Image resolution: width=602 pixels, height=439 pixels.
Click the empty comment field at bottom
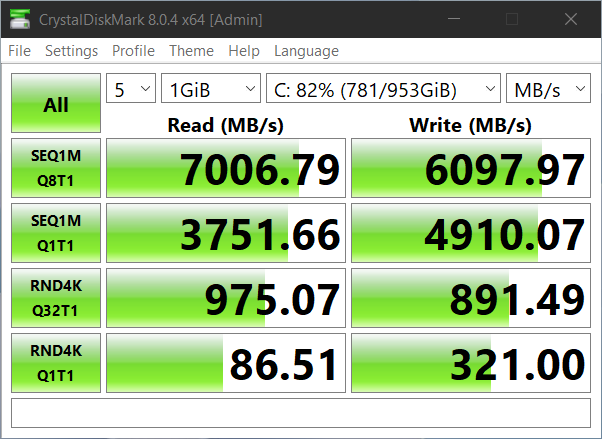[x=301, y=413]
